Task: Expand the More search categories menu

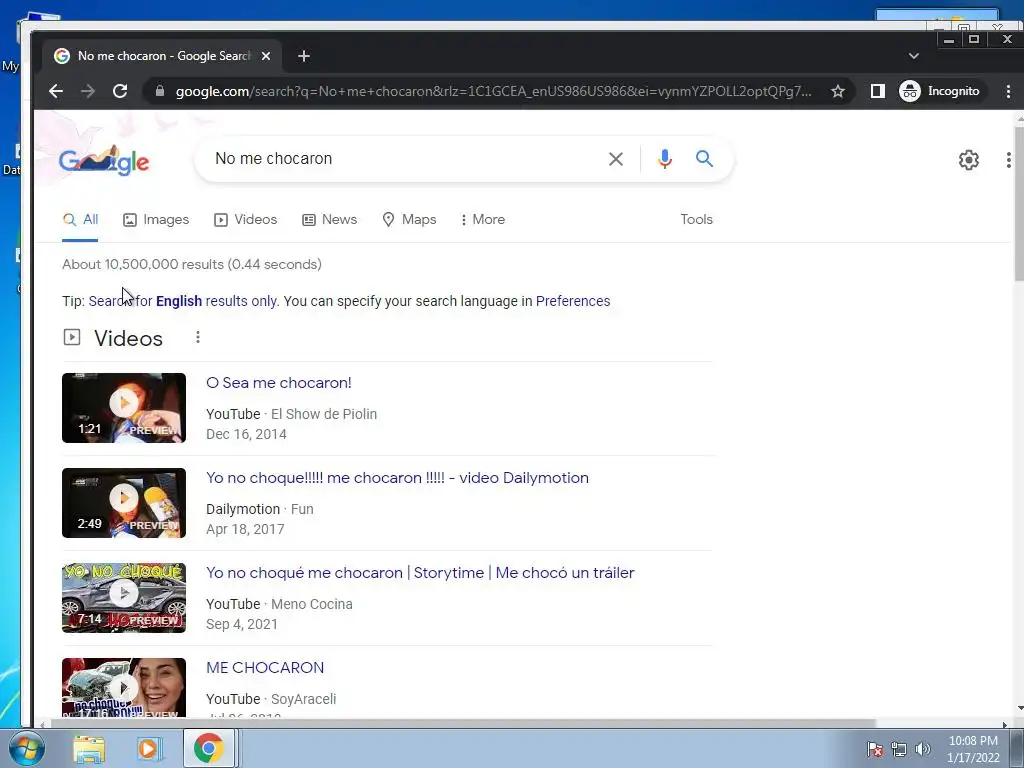Action: point(483,219)
